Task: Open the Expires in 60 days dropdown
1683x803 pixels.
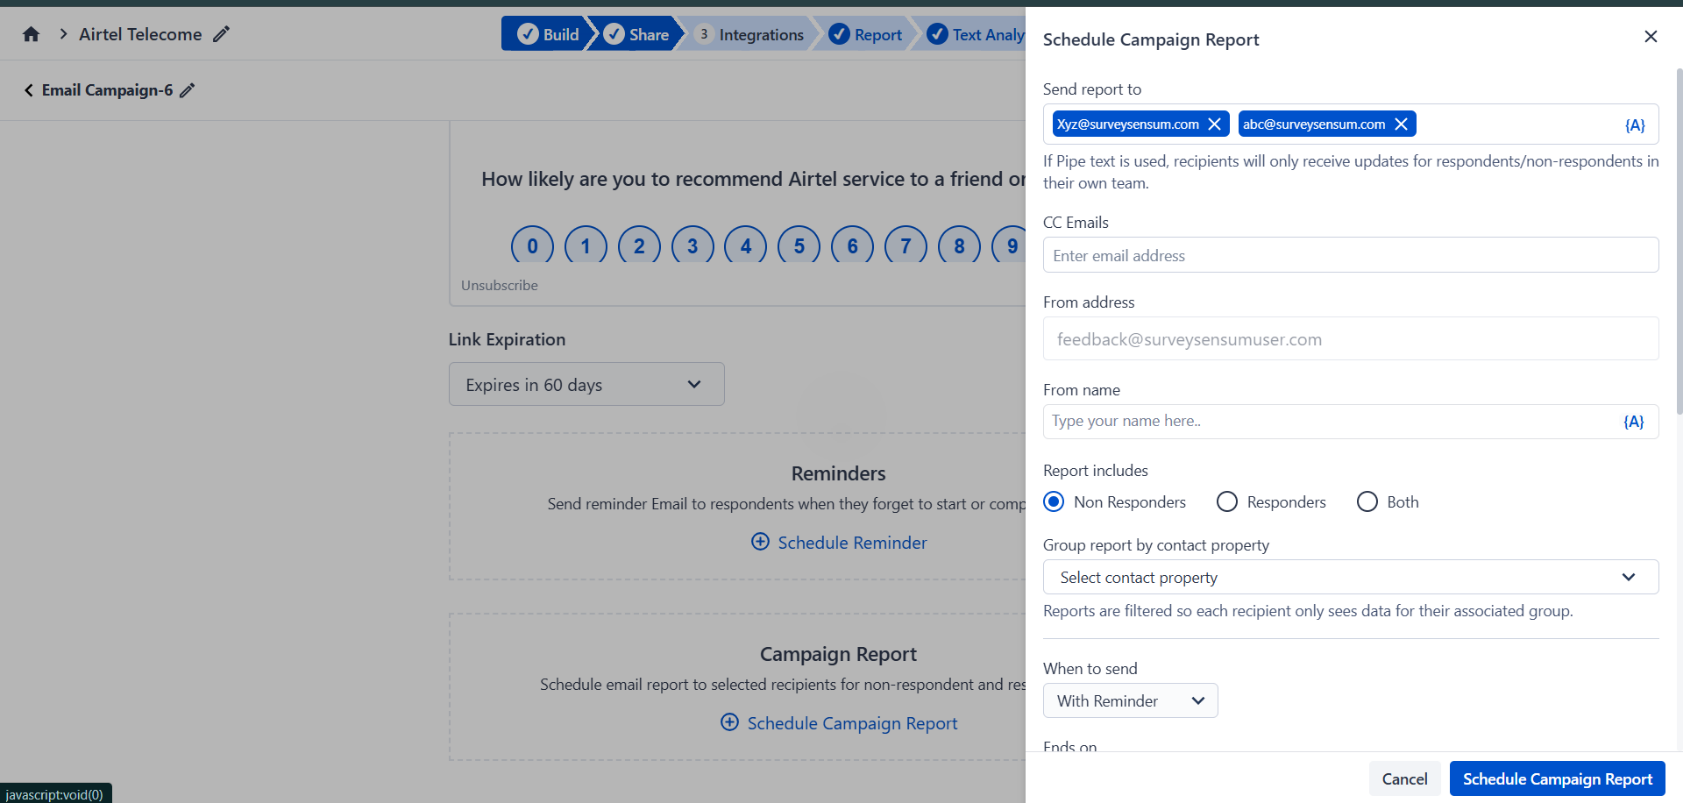Action: tap(586, 385)
